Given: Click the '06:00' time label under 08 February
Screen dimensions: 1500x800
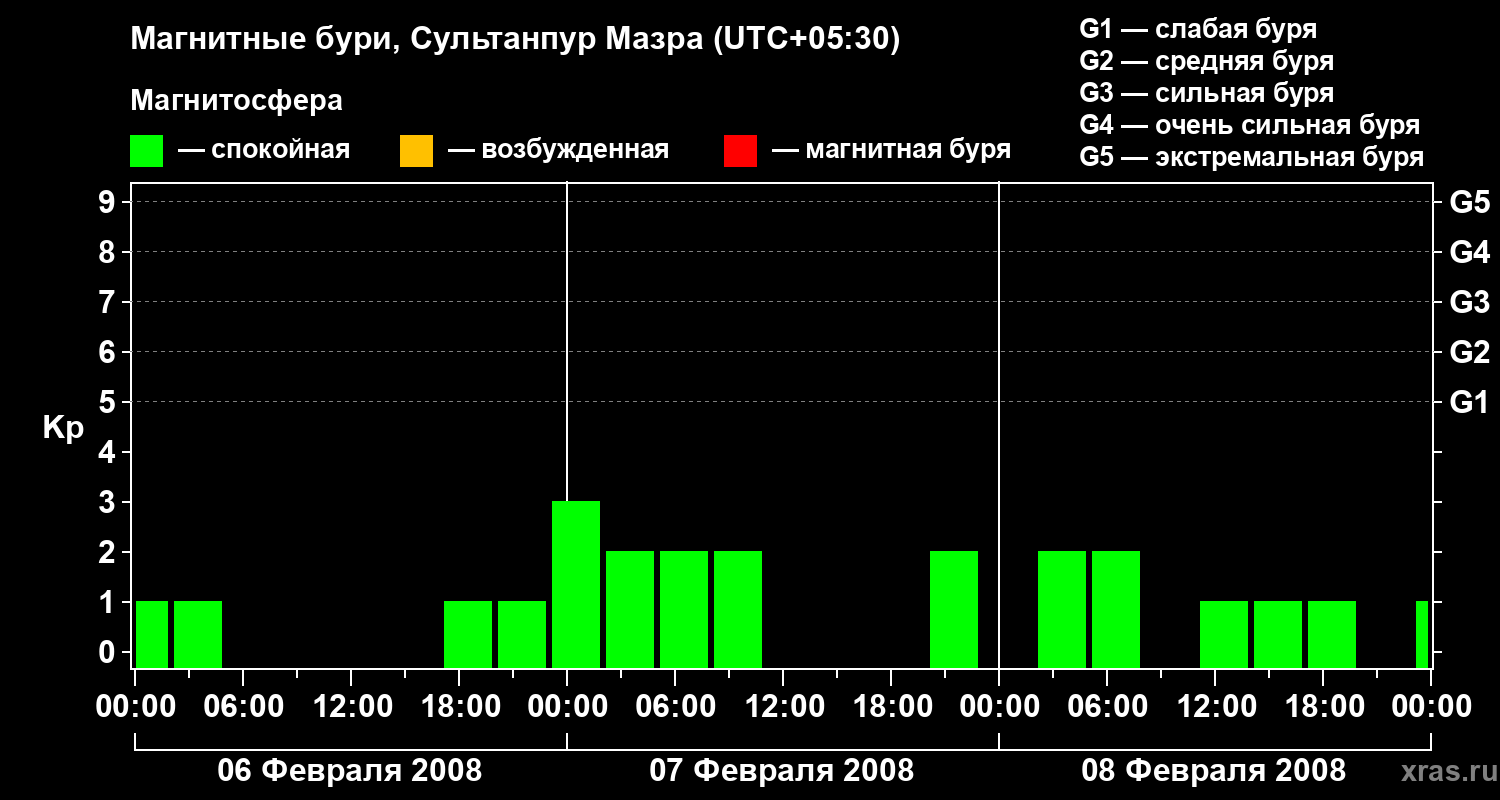Looking at the screenshot, I should tap(1107, 707).
